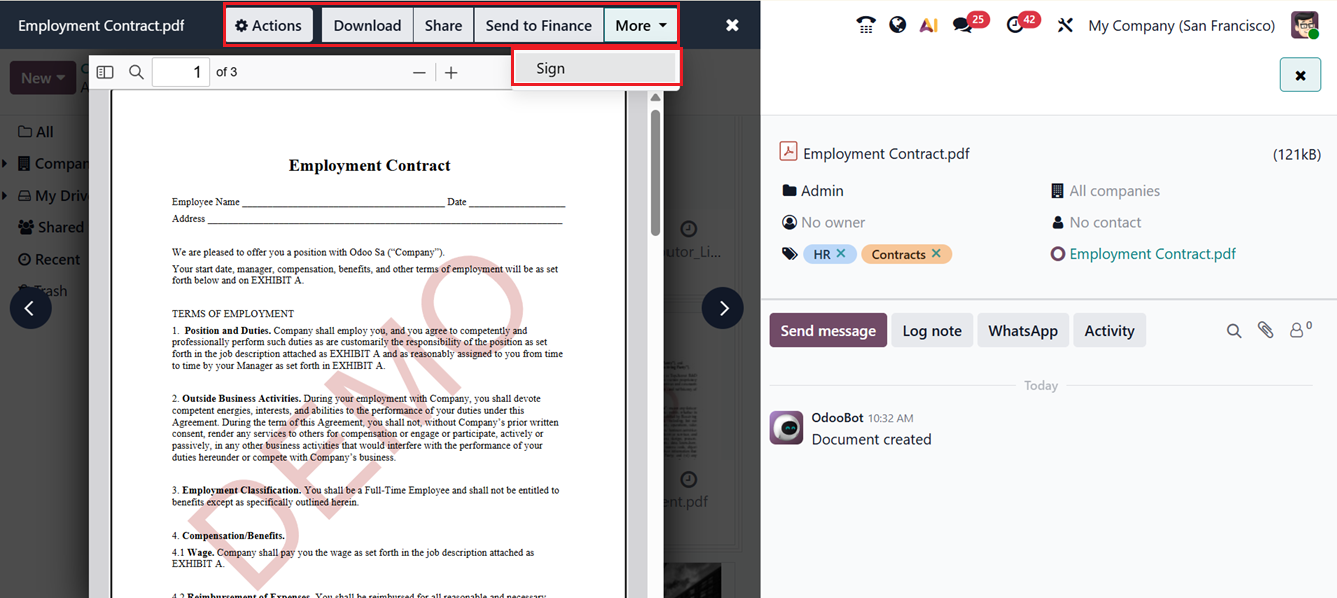Toggle the More dropdown menu
This screenshot has width=1337, height=598.
(640, 26)
